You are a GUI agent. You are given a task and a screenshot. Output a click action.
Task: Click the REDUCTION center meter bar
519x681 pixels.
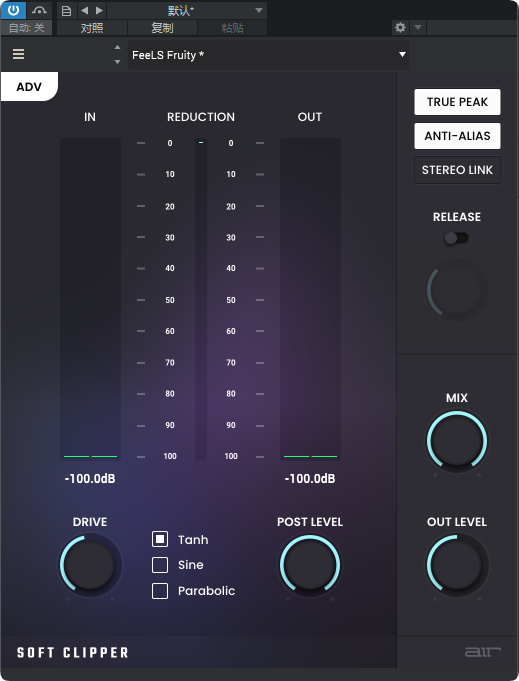[x=201, y=300]
